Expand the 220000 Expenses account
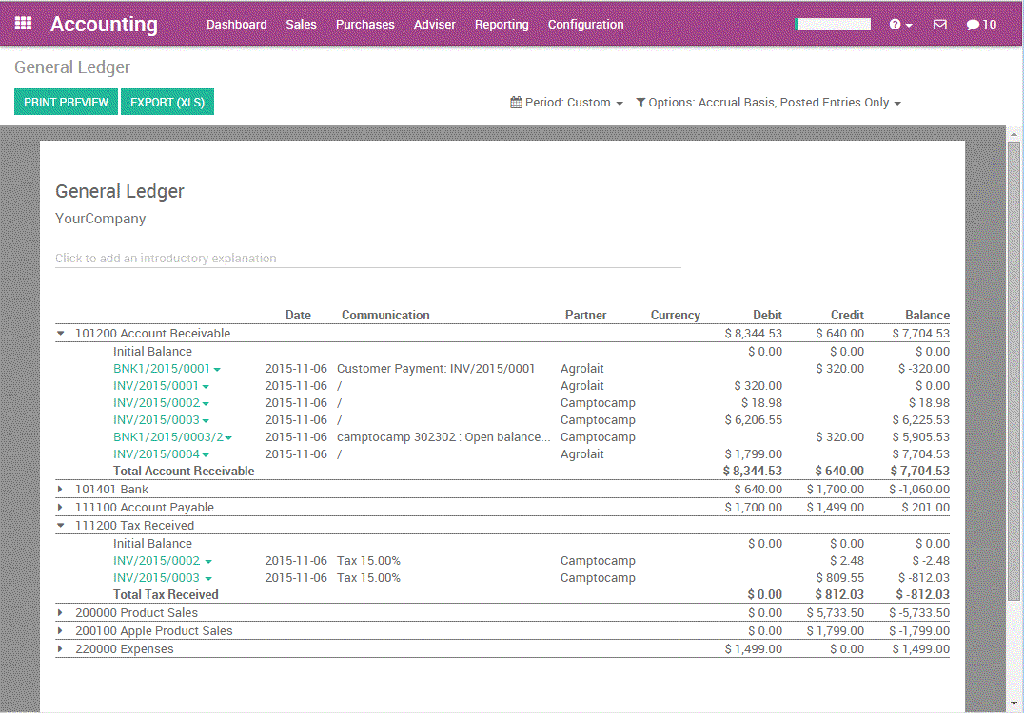Screen dimensions: 1024x713 click(x=61, y=648)
